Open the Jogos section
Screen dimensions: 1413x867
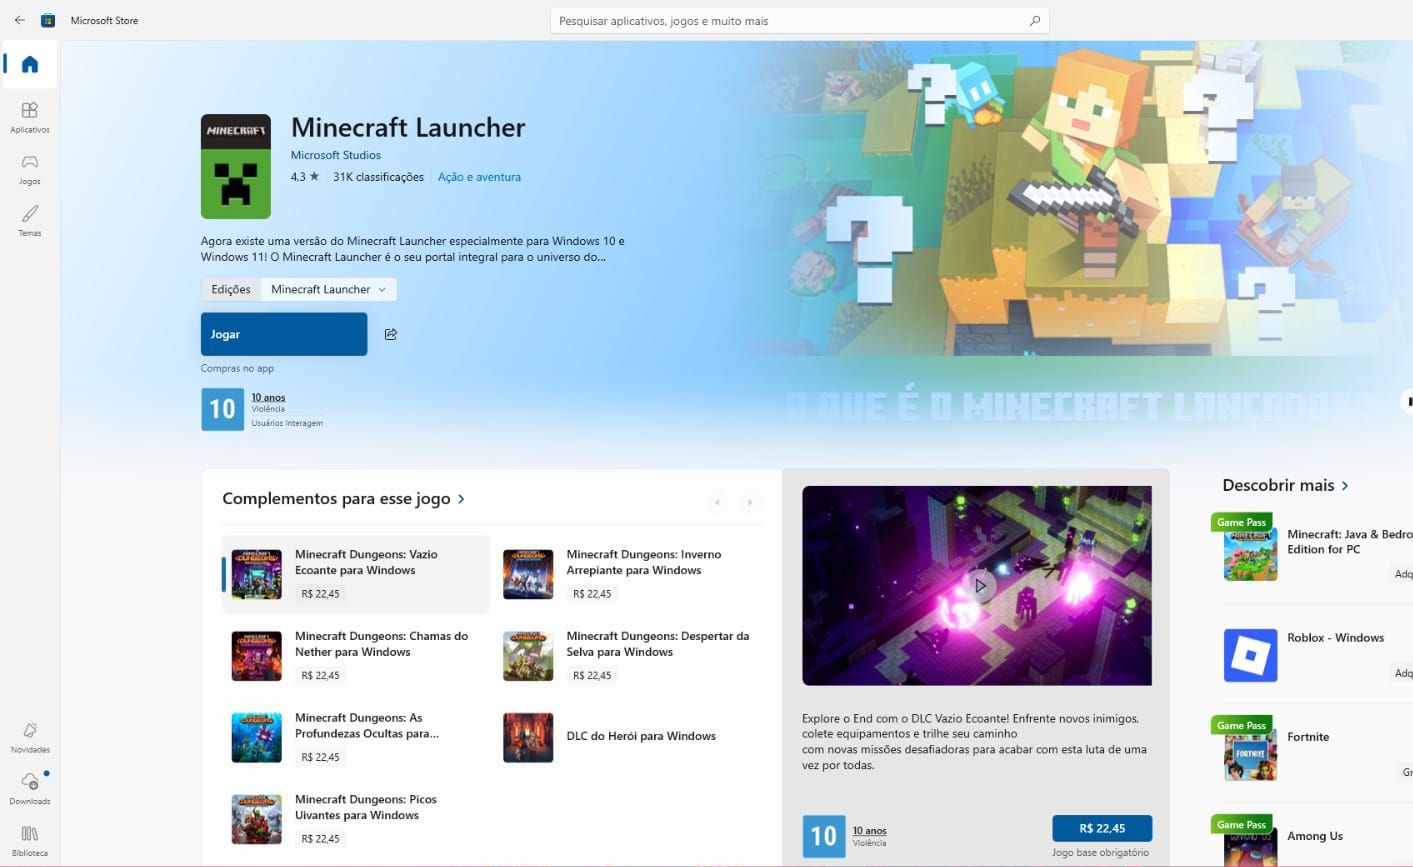pyautogui.click(x=30, y=169)
